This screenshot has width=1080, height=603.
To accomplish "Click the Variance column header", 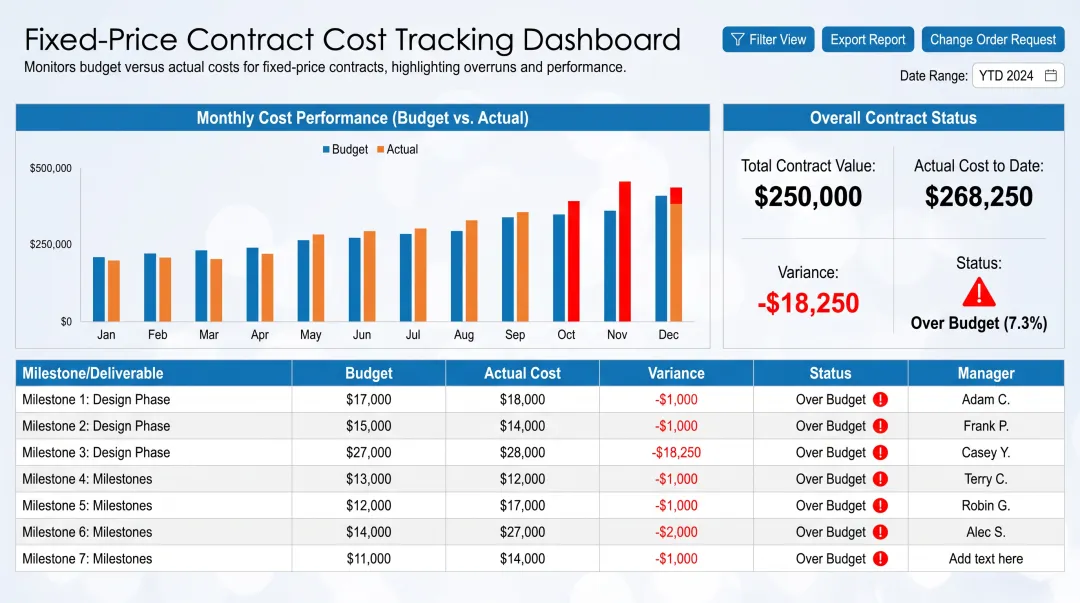I will [x=676, y=374].
